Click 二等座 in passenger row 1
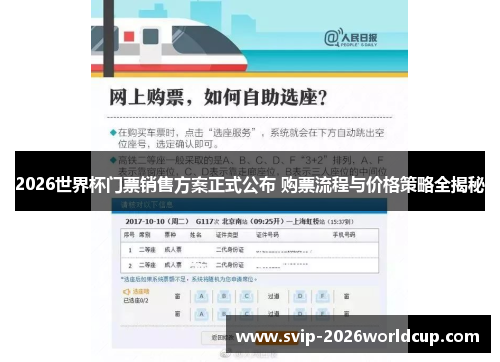The height and width of the screenshot is (362, 500). (x=147, y=250)
